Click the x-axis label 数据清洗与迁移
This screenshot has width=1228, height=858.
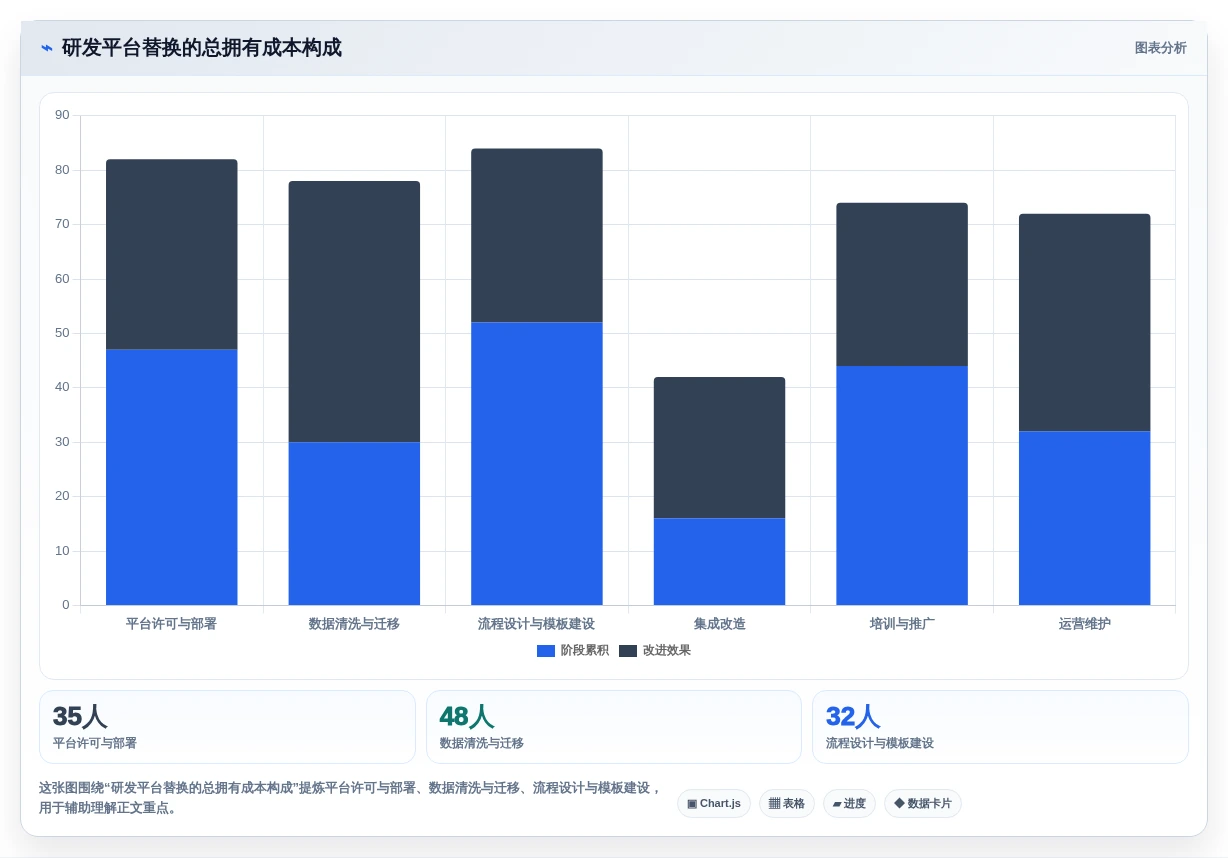(354, 624)
